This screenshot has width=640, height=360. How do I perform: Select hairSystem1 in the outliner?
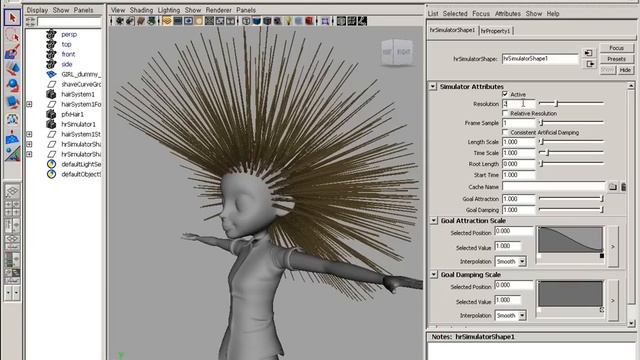pyautogui.click(x=78, y=94)
